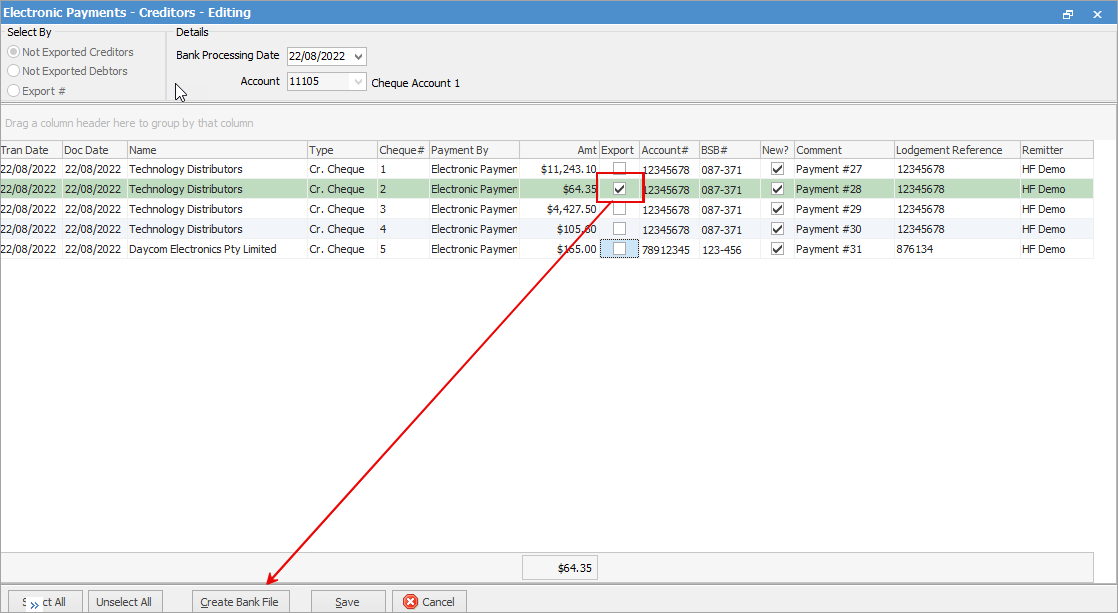Open the Bank Processing Date dropdown
This screenshot has width=1118, height=613.
coord(359,56)
